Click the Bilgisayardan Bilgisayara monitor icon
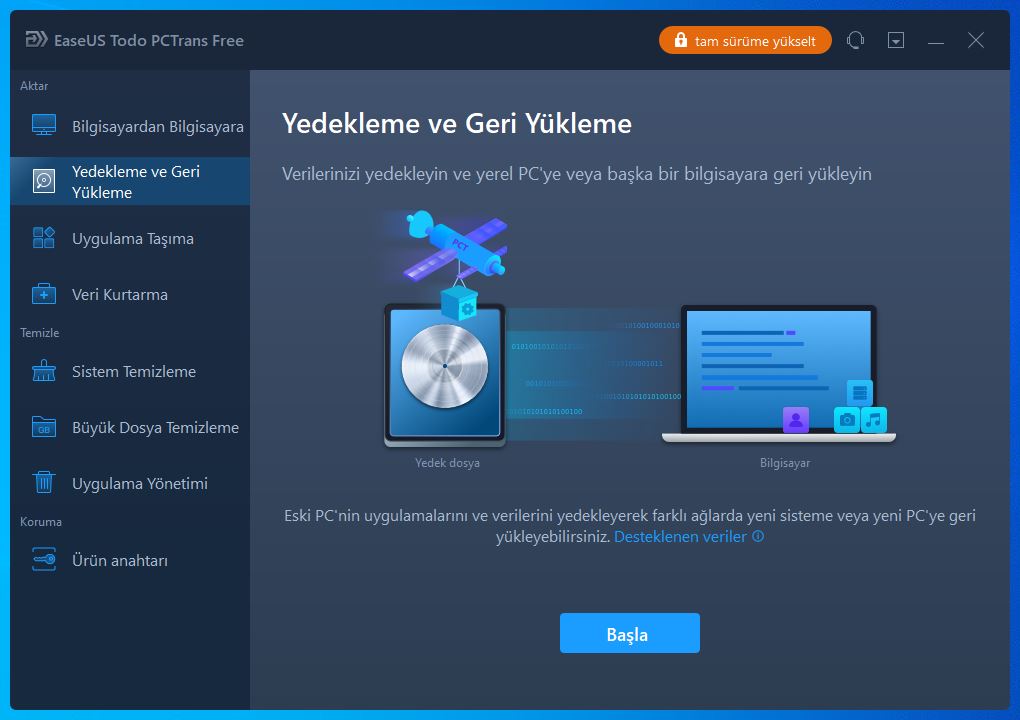Screen dimensions: 1020x720 pyautogui.click(x=44, y=126)
